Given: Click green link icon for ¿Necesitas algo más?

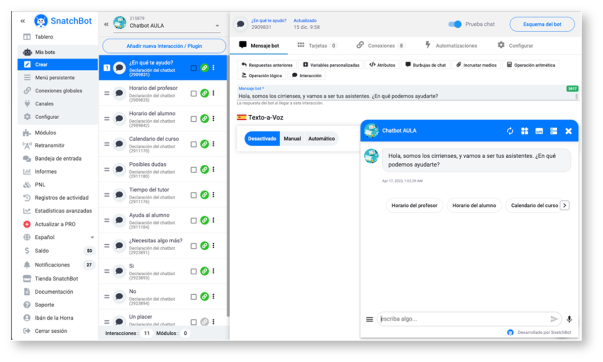Looking at the screenshot, I should pyautogui.click(x=205, y=245).
